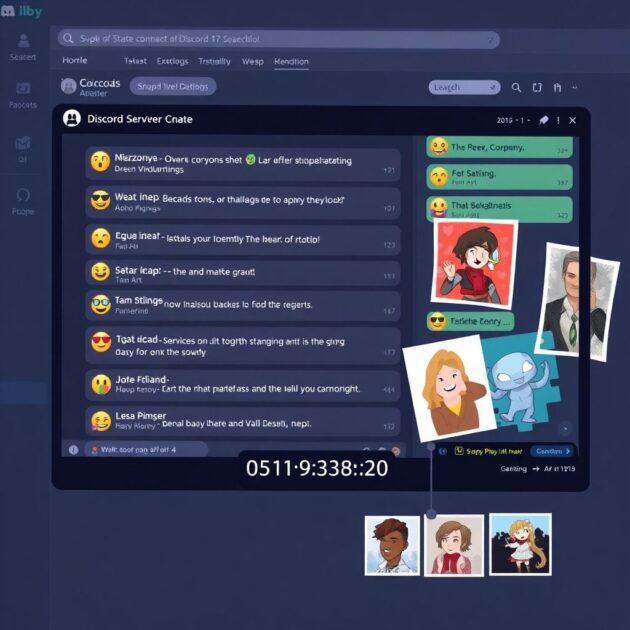Open the anime girl avatar thumbnail
The width and height of the screenshot is (630, 630).
coord(520,544)
